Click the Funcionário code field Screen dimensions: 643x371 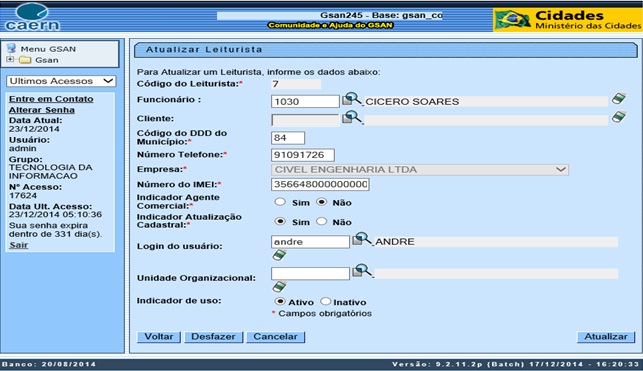[305, 101]
